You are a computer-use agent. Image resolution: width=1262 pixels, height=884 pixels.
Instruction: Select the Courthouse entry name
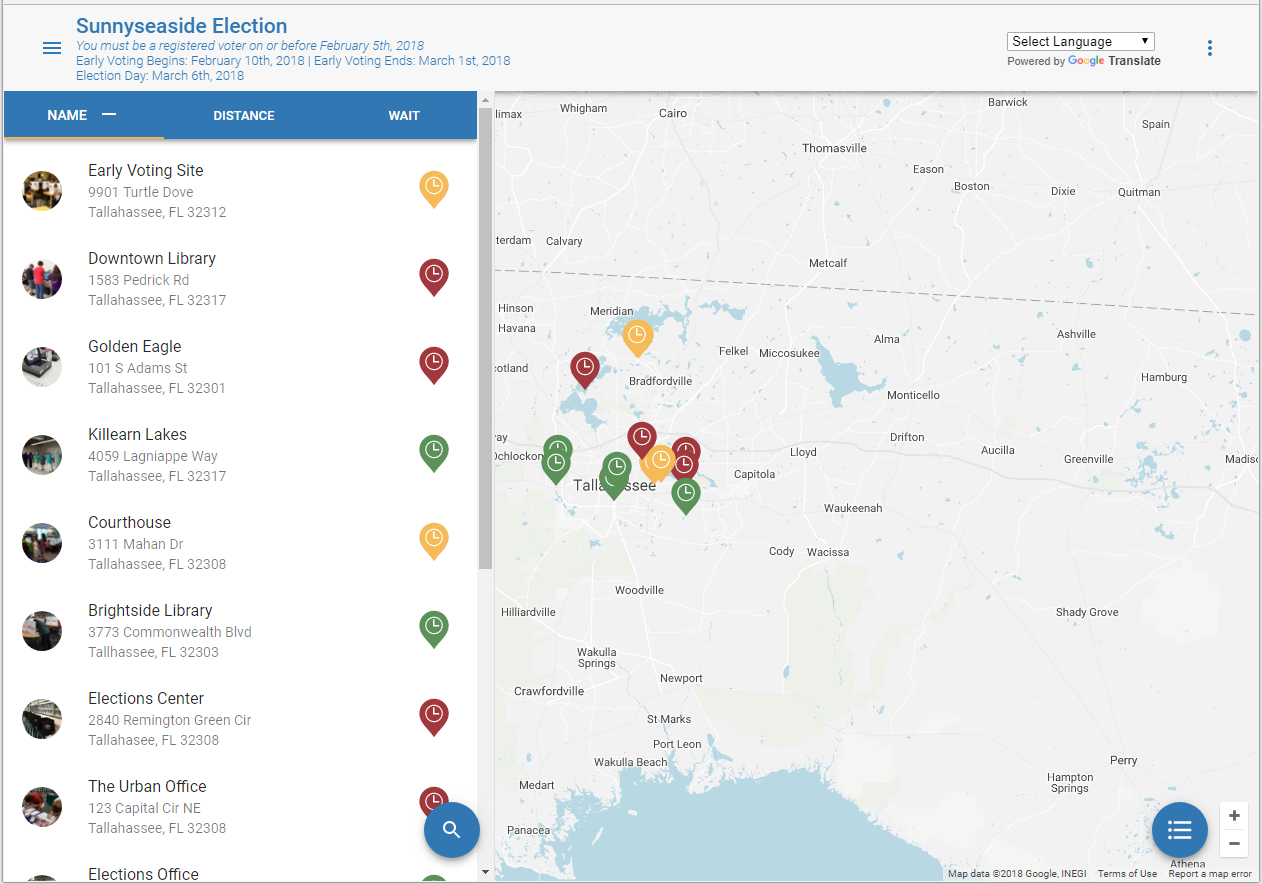[129, 522]
